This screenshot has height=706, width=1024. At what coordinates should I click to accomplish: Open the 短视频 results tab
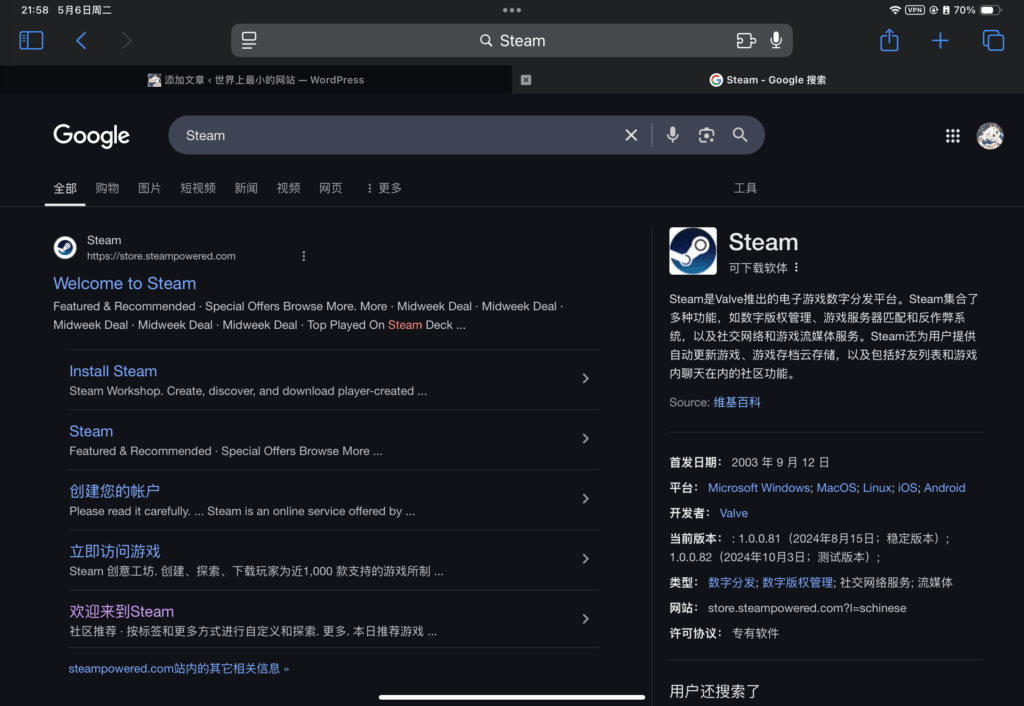(198, 188)
